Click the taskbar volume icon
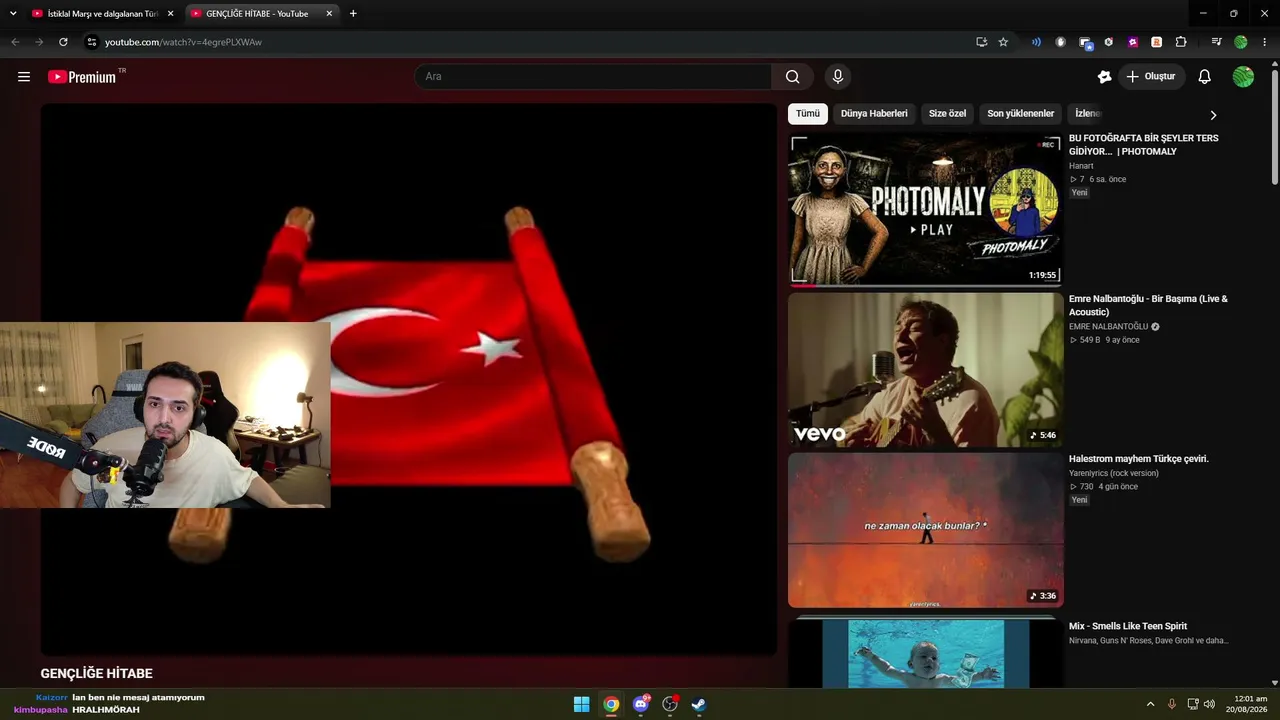Image resolution: width=1280 pixels, height=720 pixels. pos(1209,704)
